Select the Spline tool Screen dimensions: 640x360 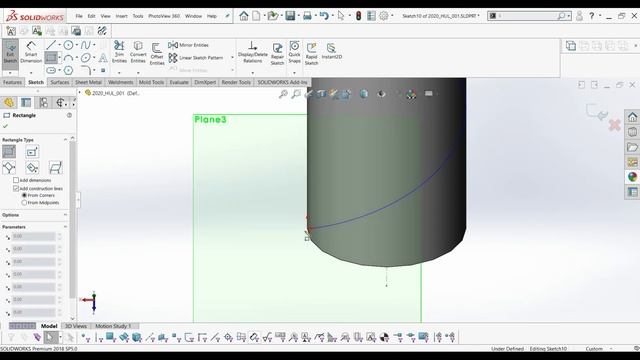85,45
